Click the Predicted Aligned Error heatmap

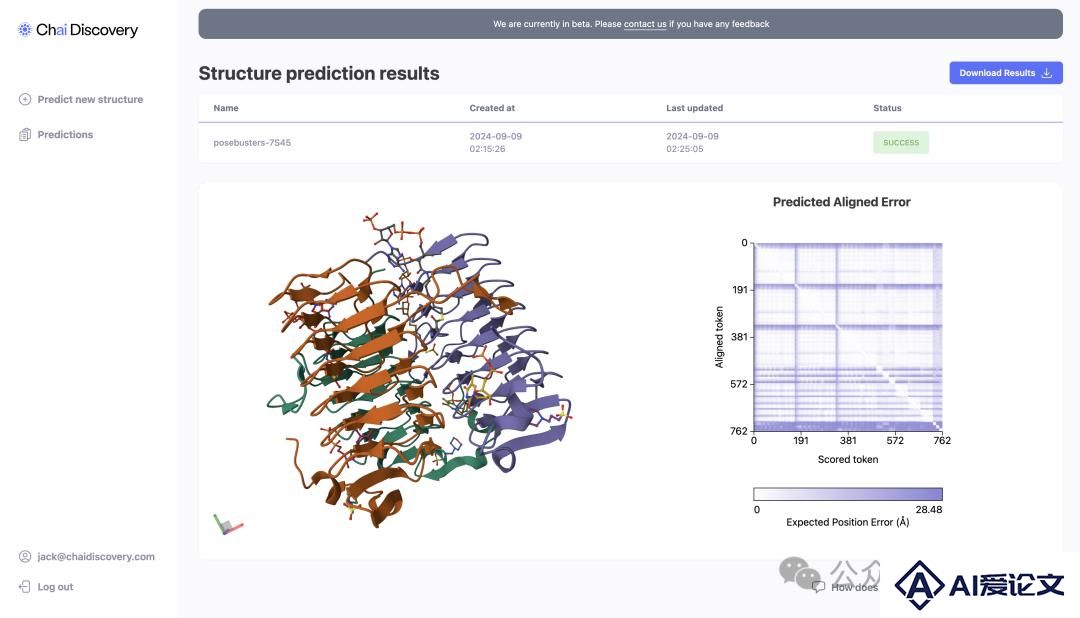coord(848,337)
